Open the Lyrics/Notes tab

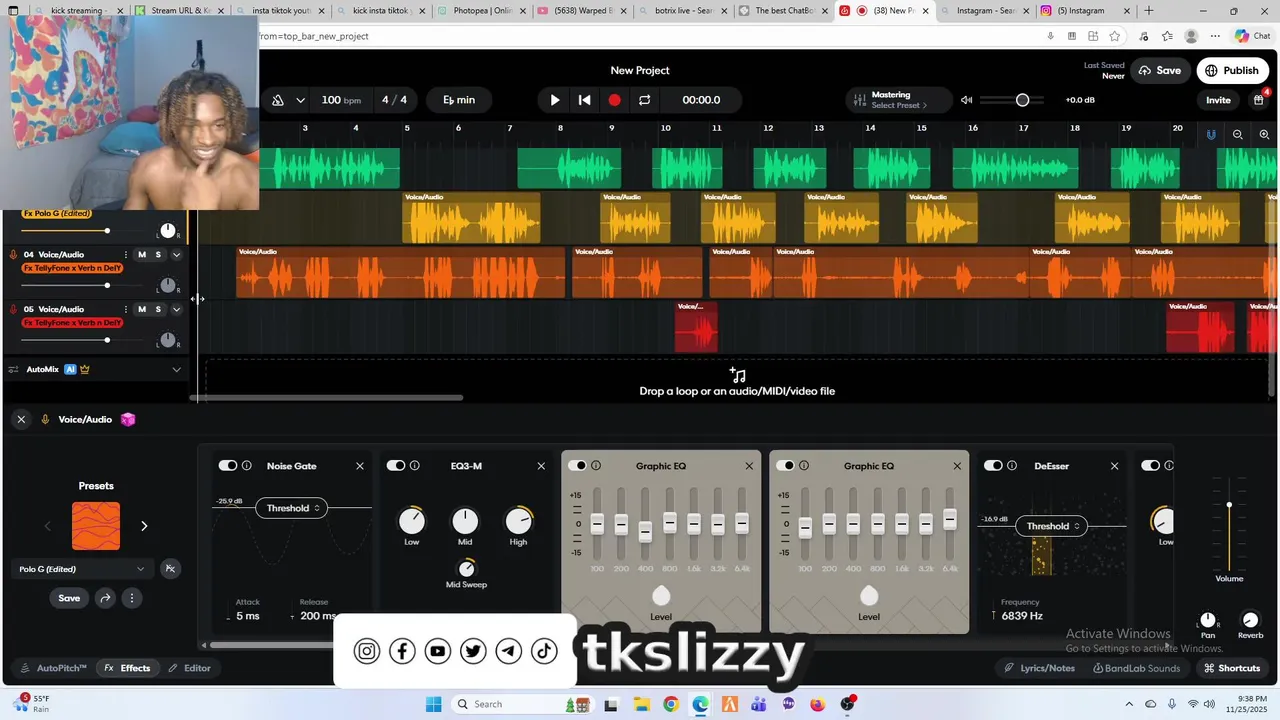[x=1040, y=668]
